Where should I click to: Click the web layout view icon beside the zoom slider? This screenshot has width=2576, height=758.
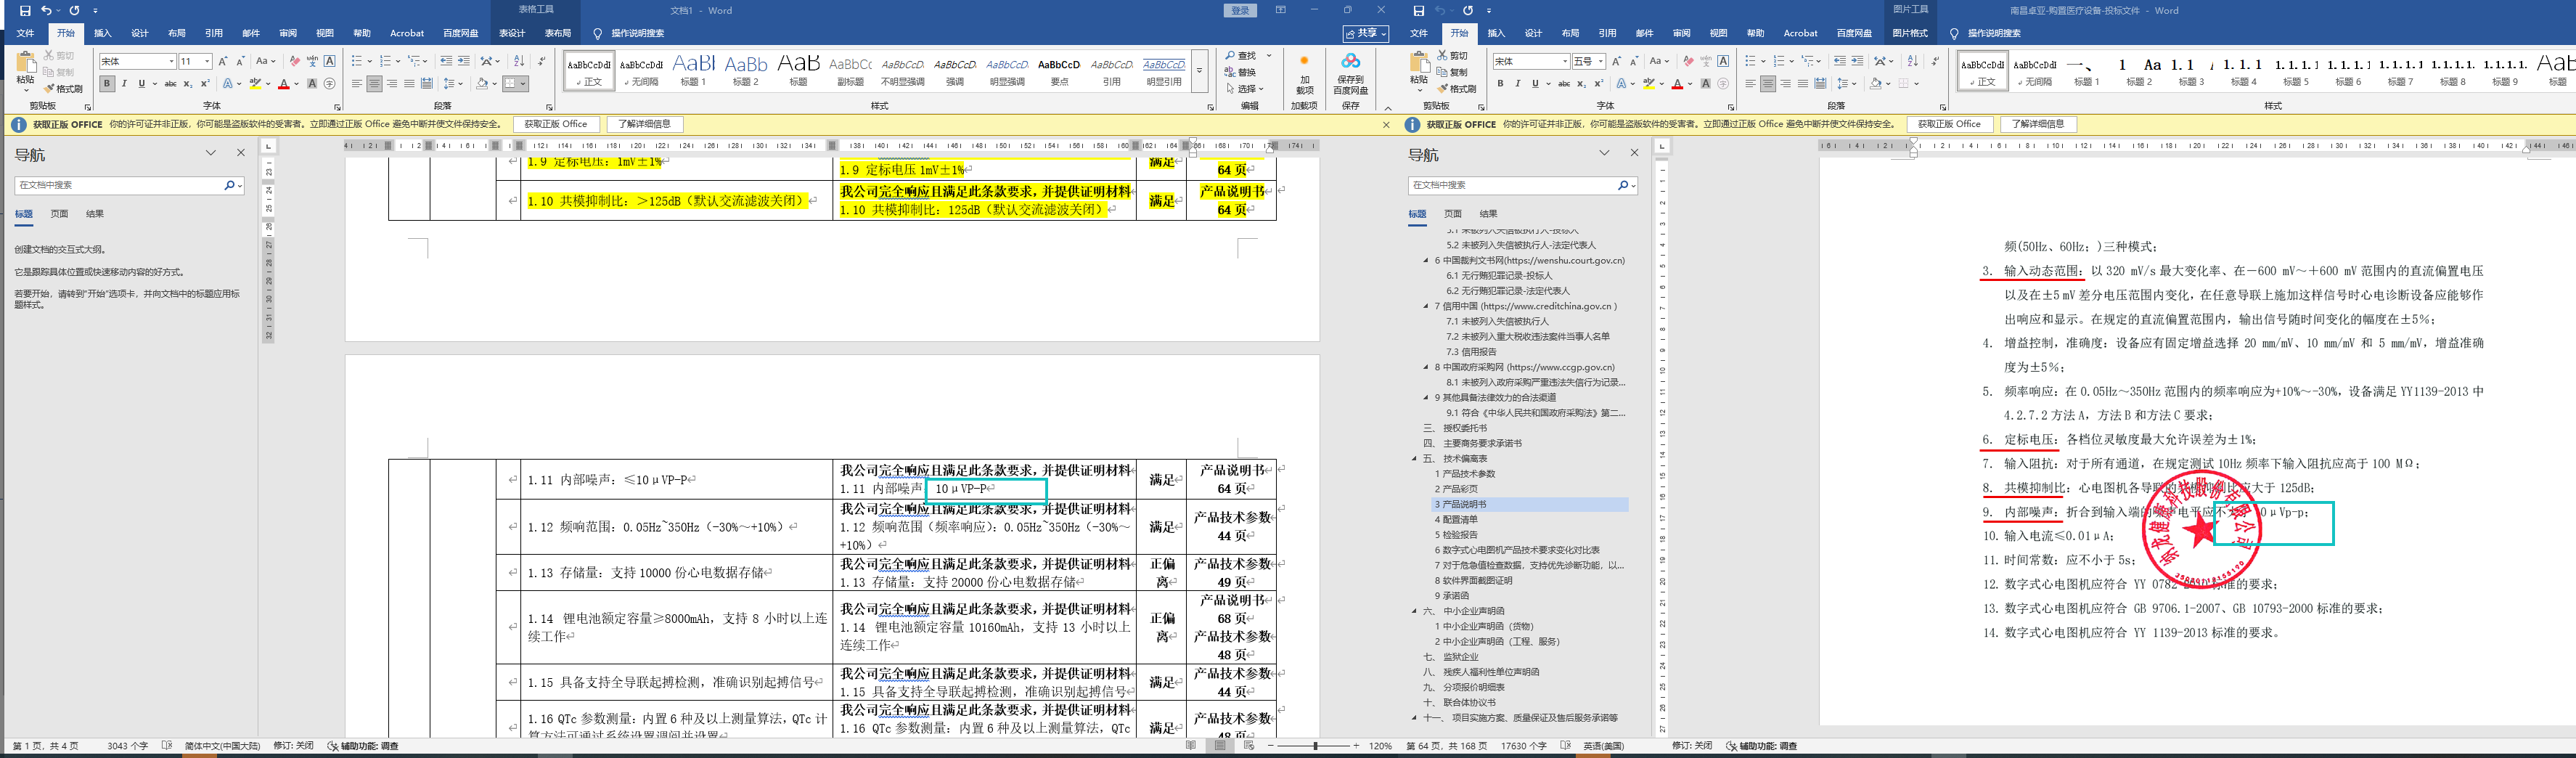1248,746
